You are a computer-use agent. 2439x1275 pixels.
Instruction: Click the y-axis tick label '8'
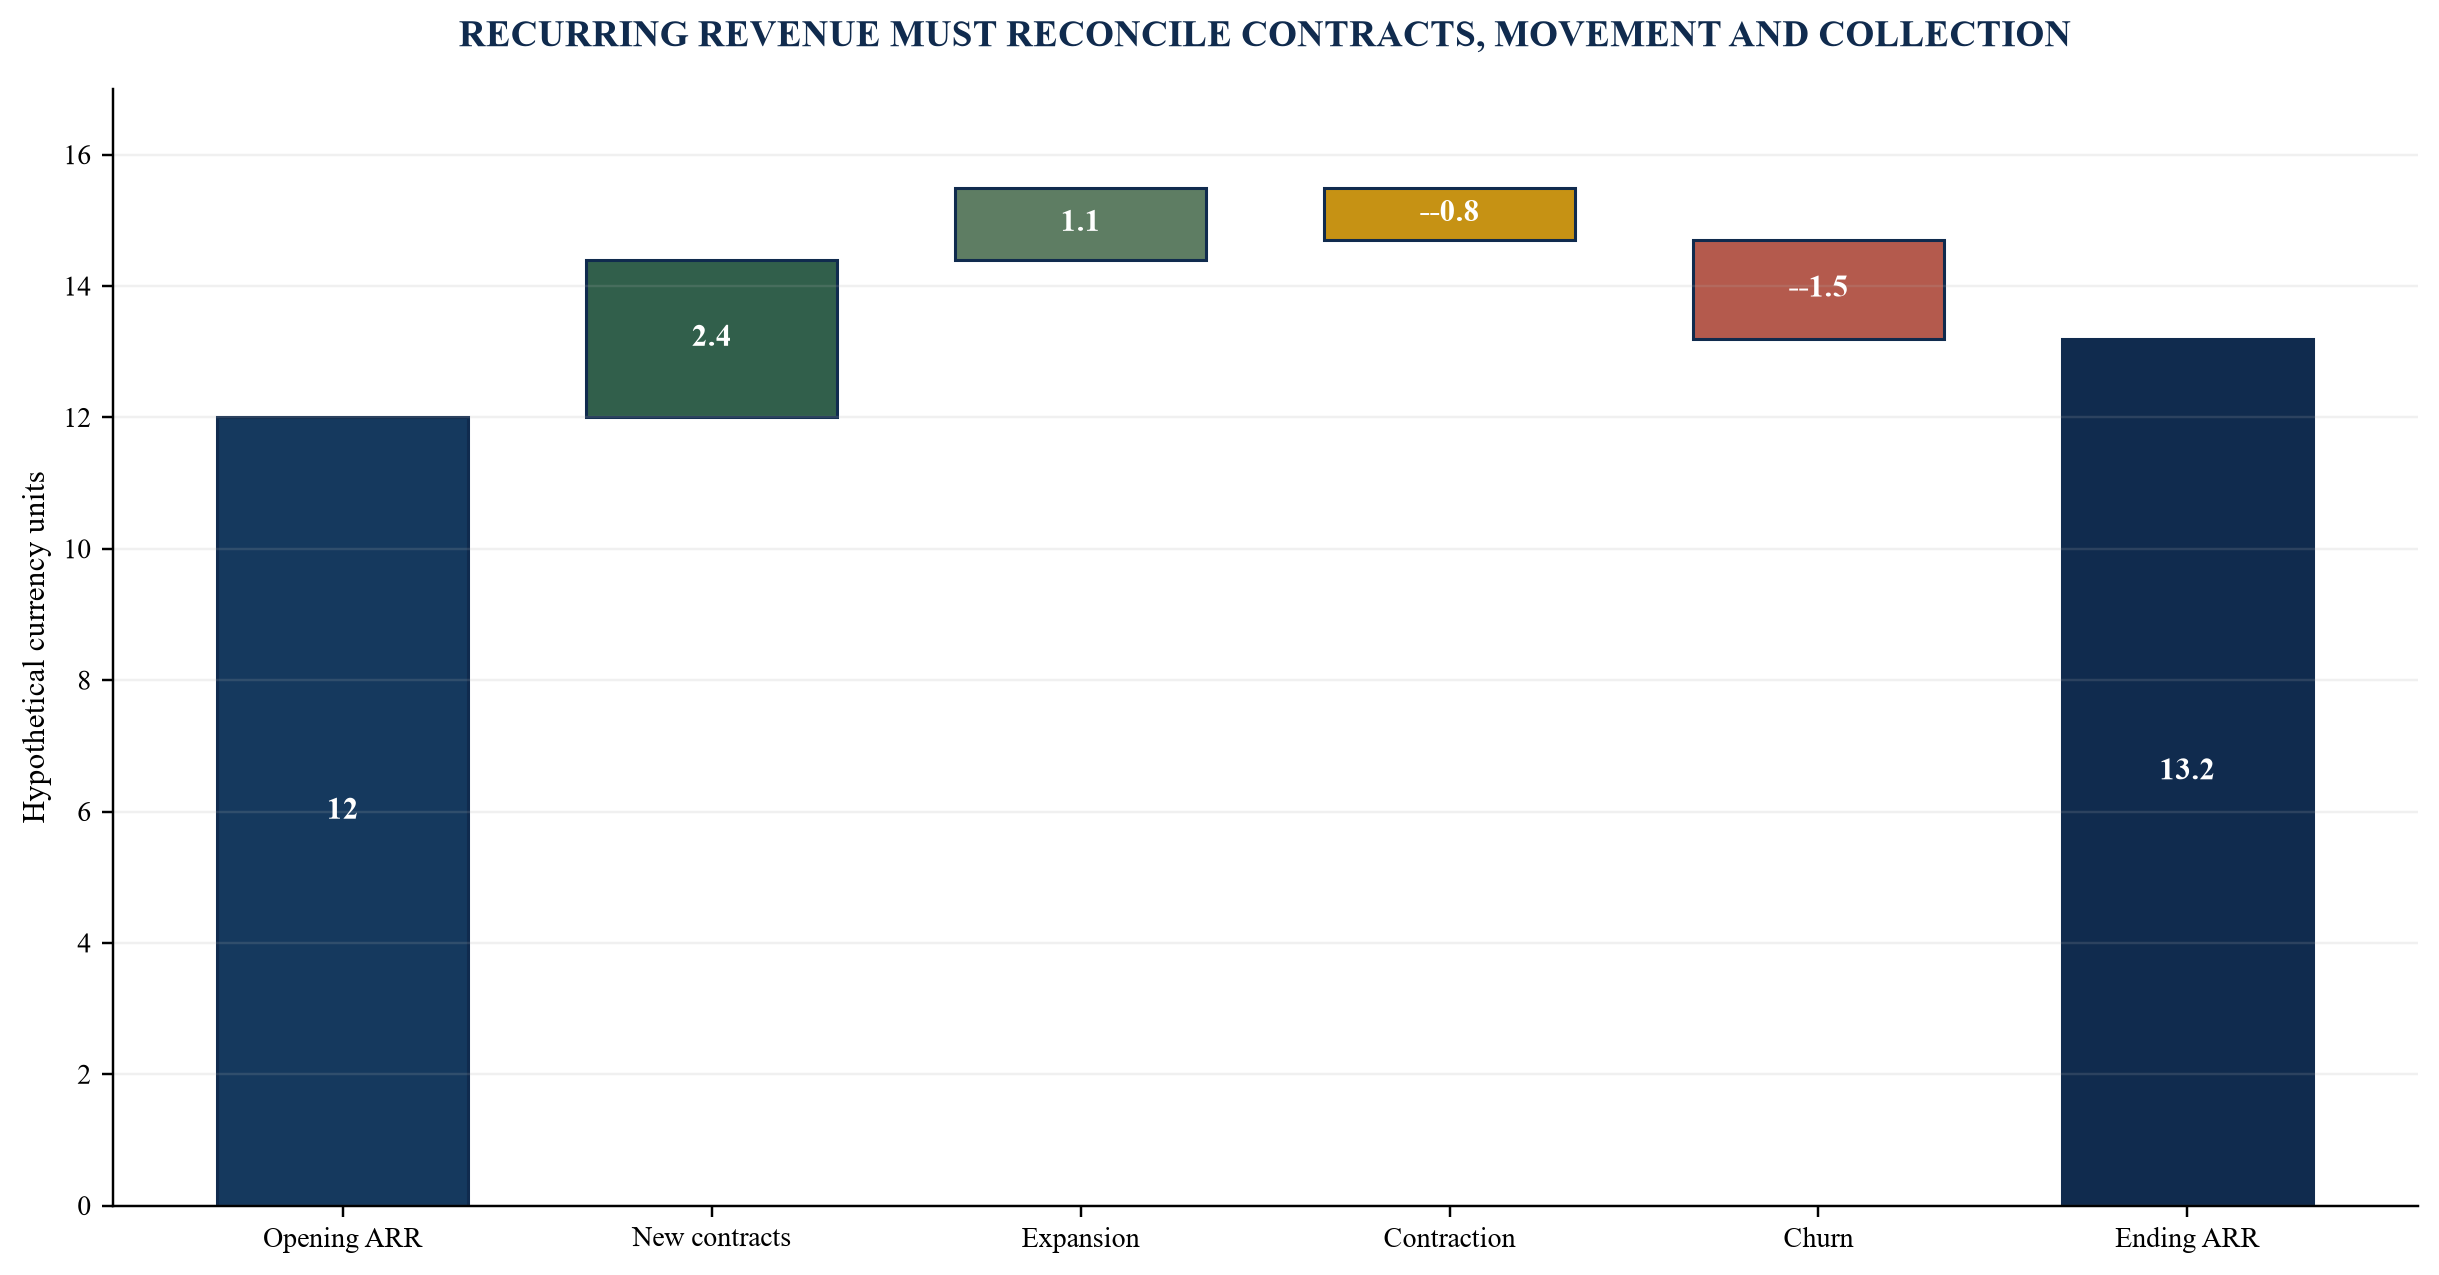tap(84, 681)
